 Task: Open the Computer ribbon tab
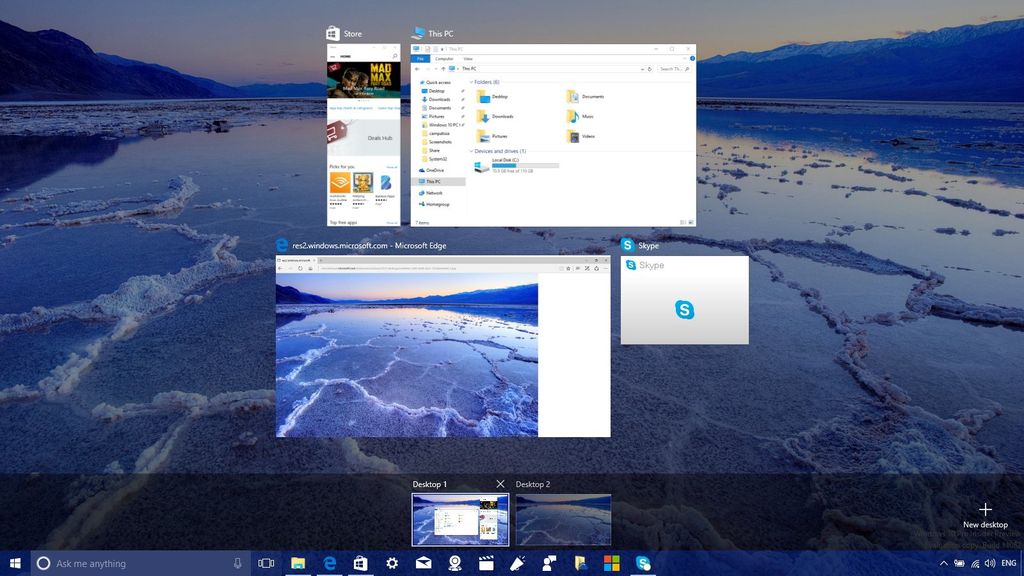coord(444,59)
